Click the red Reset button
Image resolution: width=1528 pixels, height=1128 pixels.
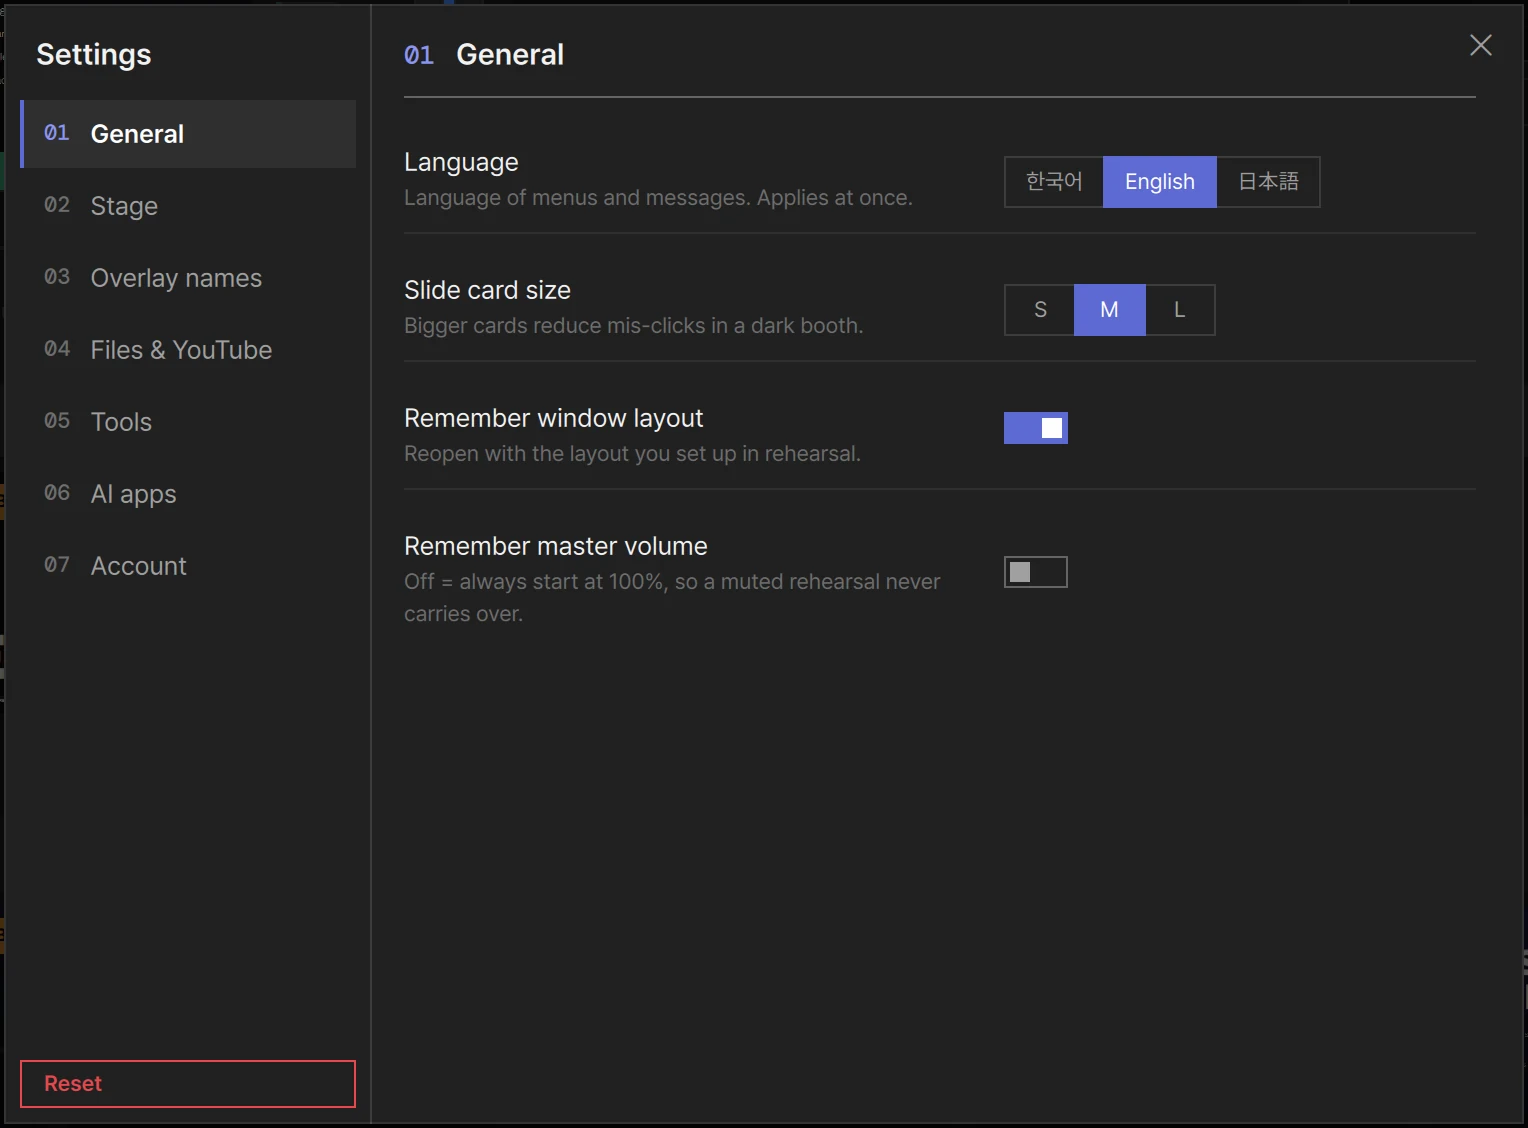(188, 1084)
